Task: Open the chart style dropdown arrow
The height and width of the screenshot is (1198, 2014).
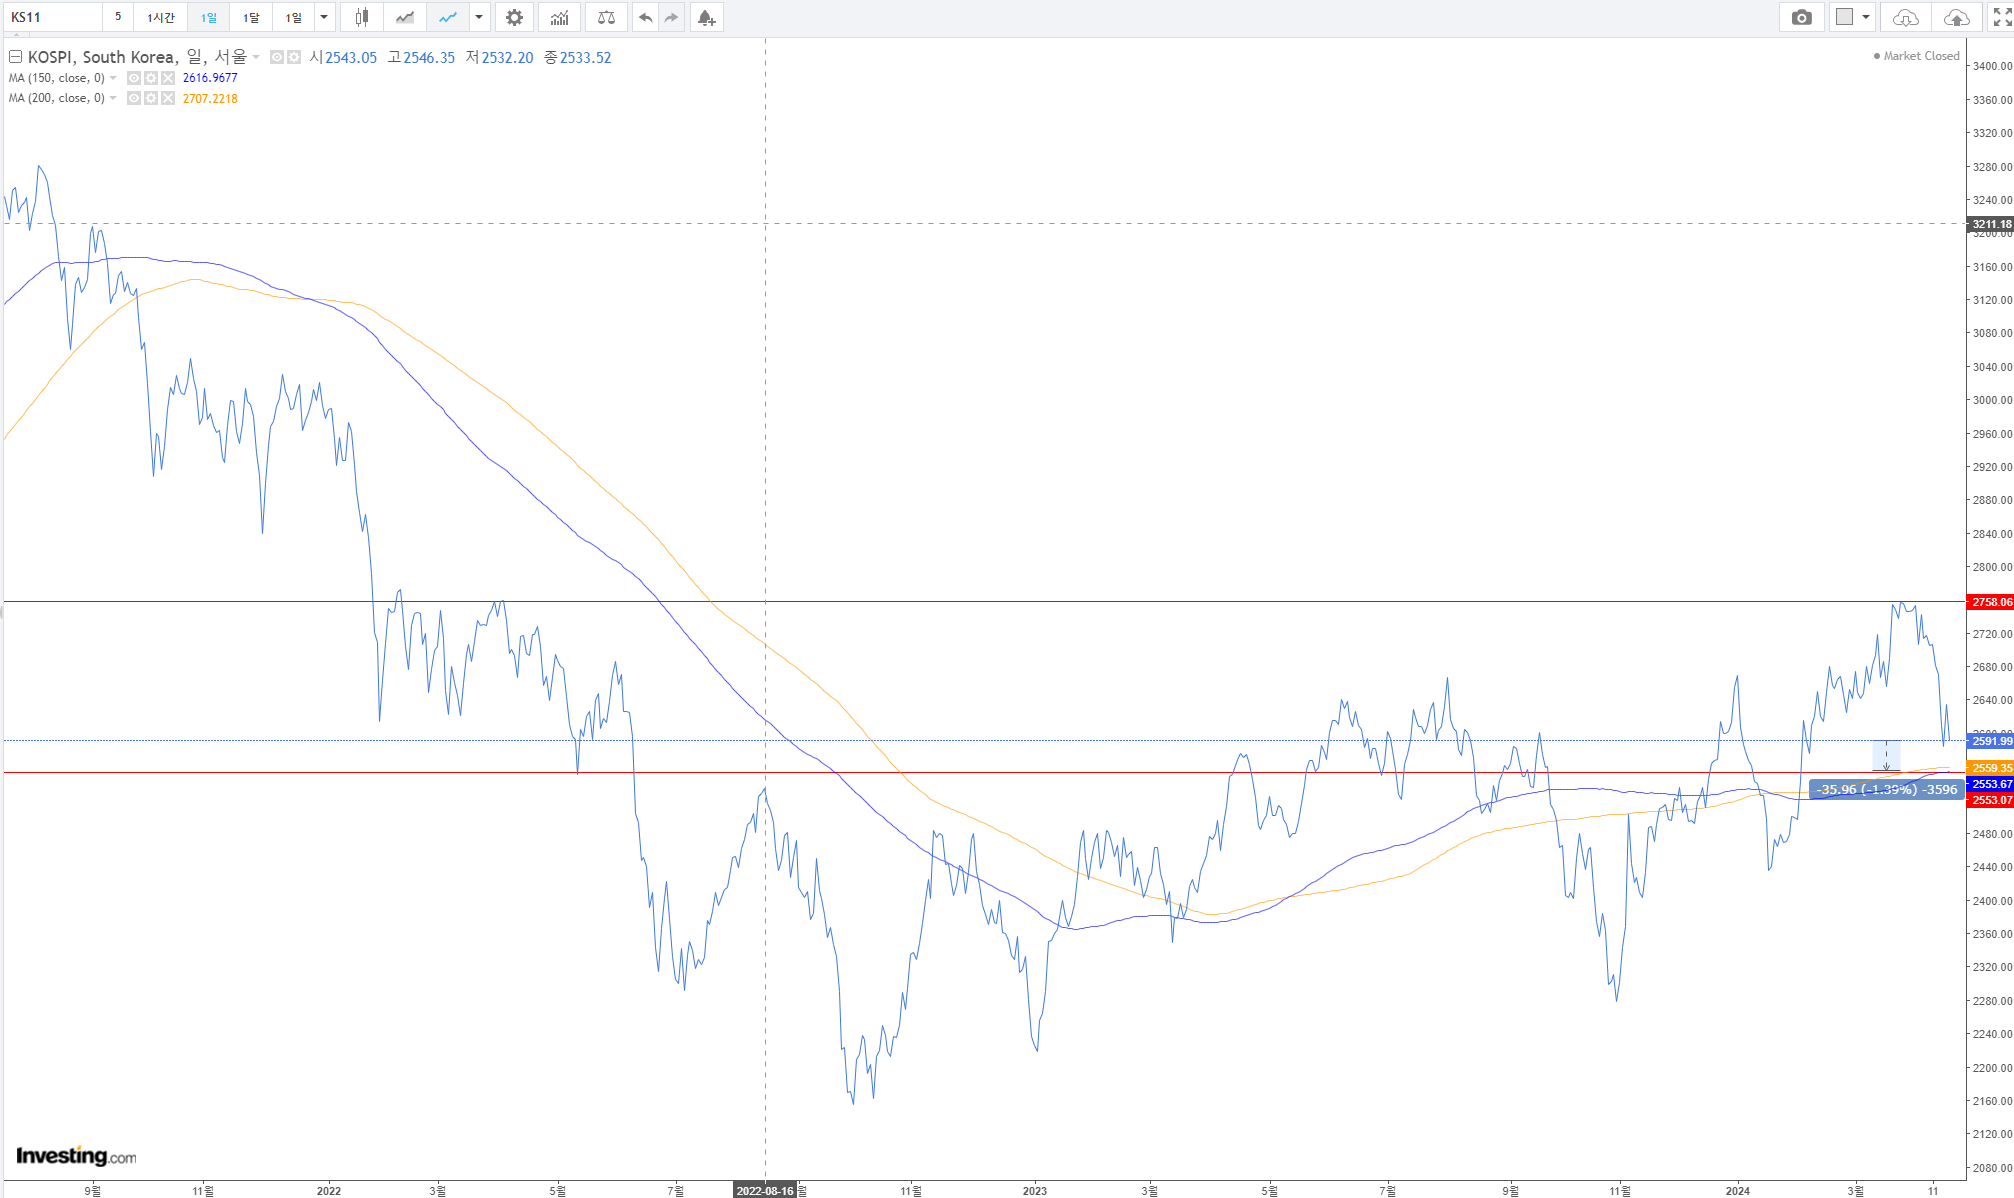Action: coord(479,17)
